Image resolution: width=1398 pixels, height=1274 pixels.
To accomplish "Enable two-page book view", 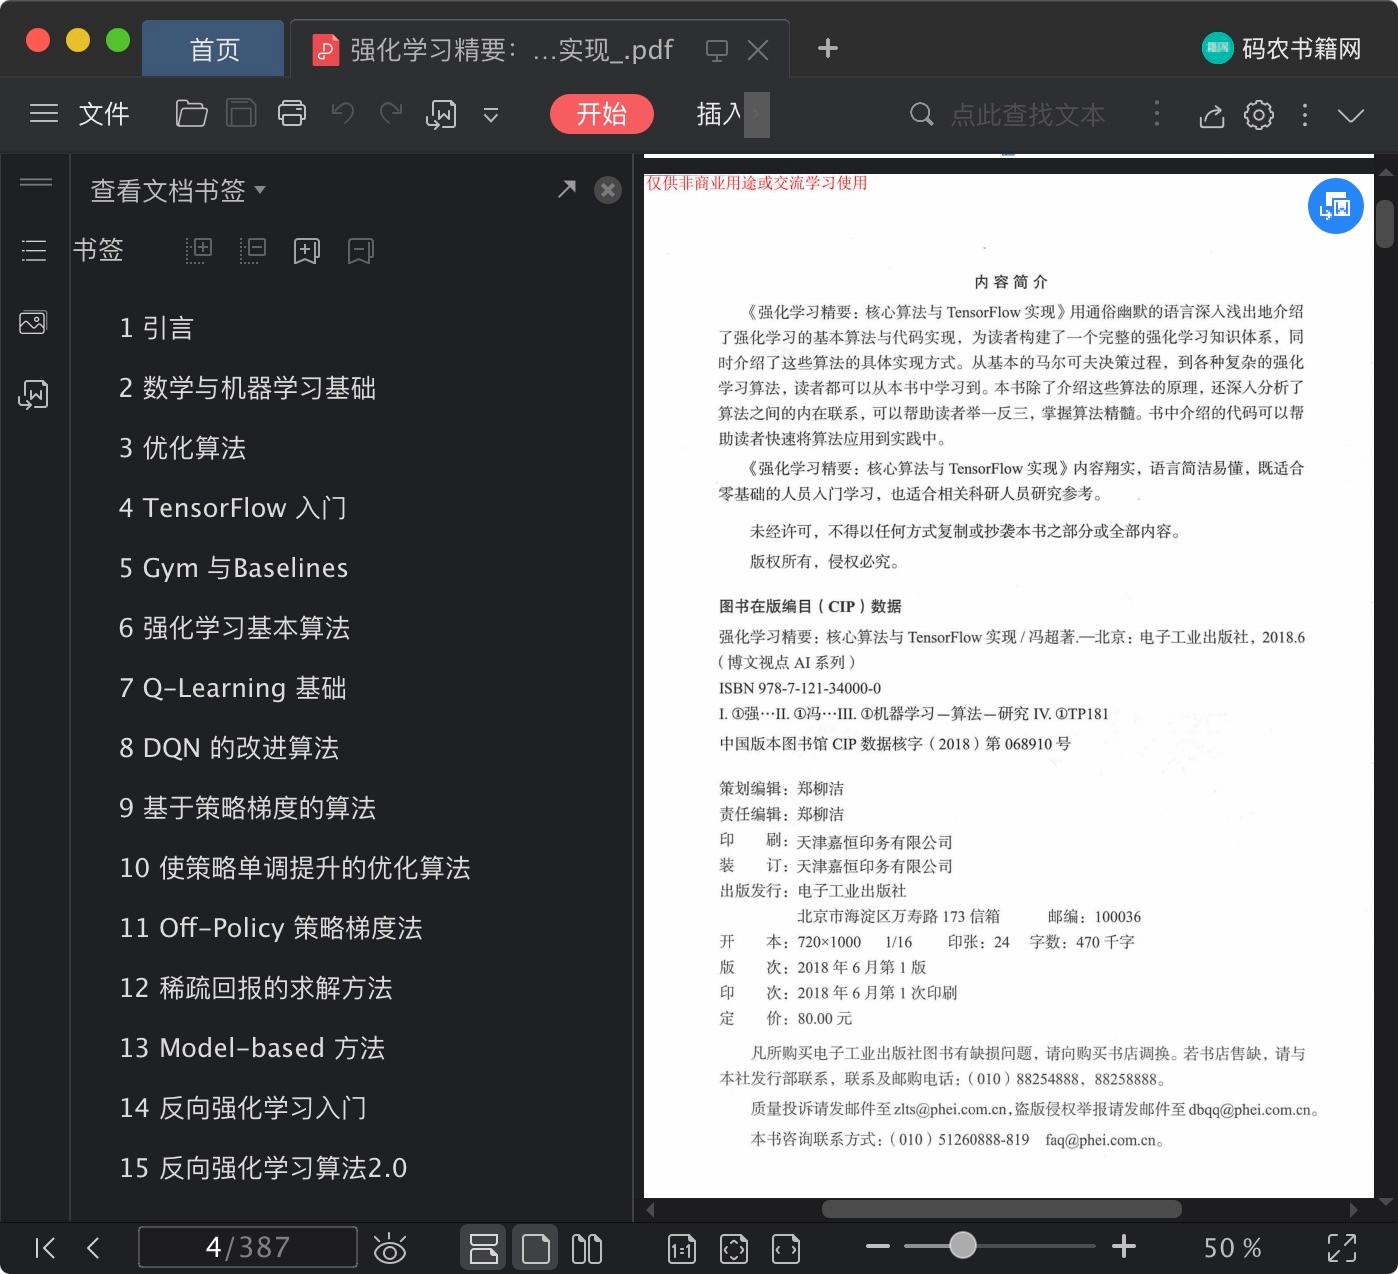I will pos(587,1248).
